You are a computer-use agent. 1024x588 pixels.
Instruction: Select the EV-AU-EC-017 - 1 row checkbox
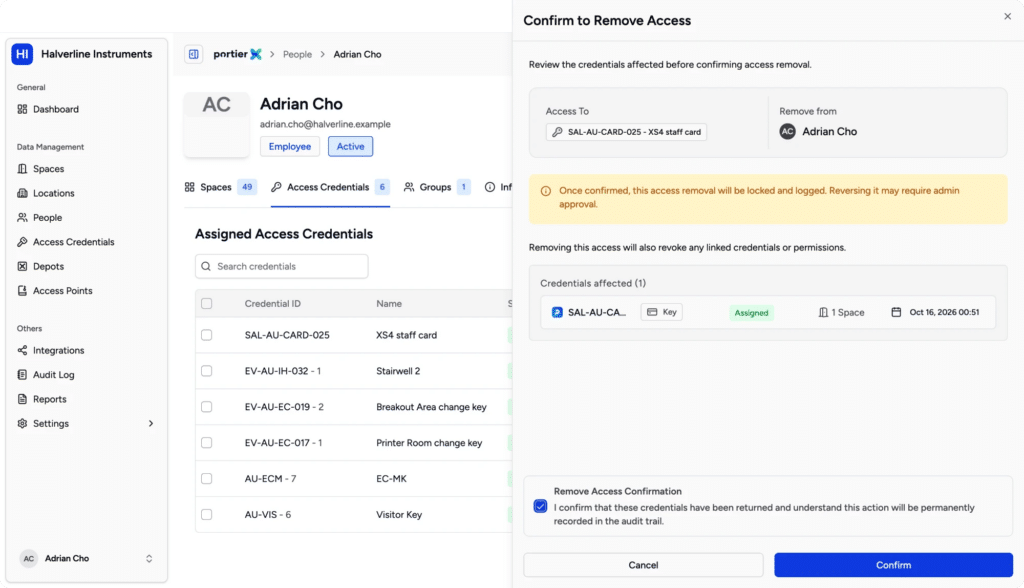pyautogui.click(x=206, y=443)
